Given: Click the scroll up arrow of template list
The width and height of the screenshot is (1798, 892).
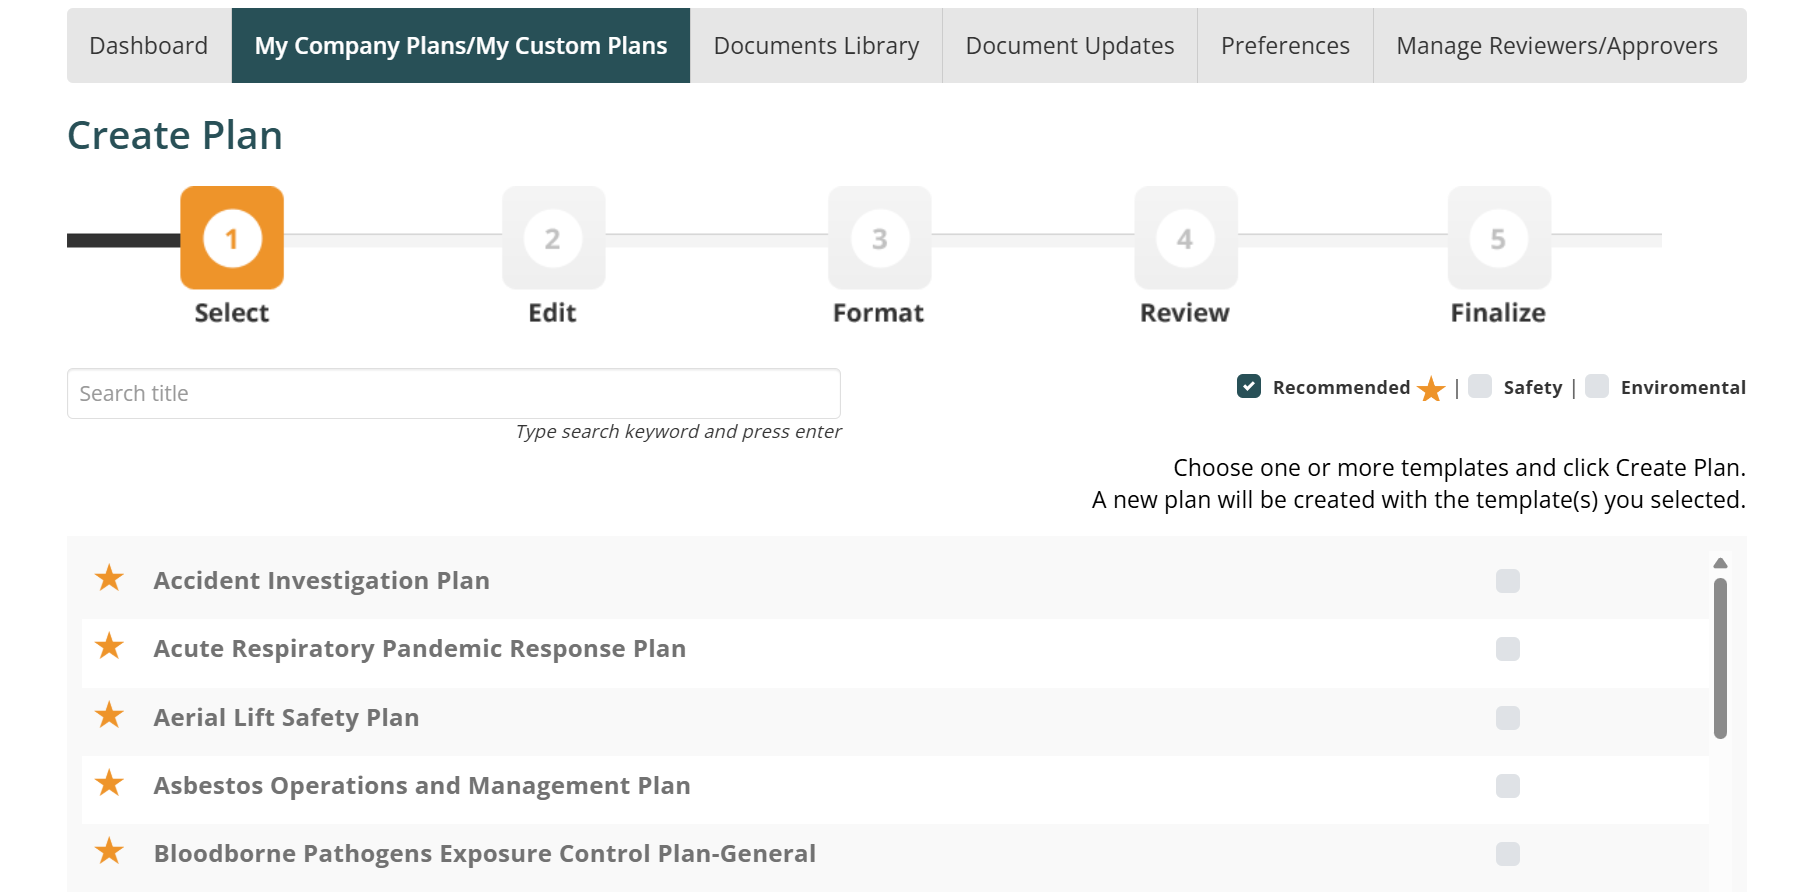Looking at the screenshot, I should point(1720,563).
